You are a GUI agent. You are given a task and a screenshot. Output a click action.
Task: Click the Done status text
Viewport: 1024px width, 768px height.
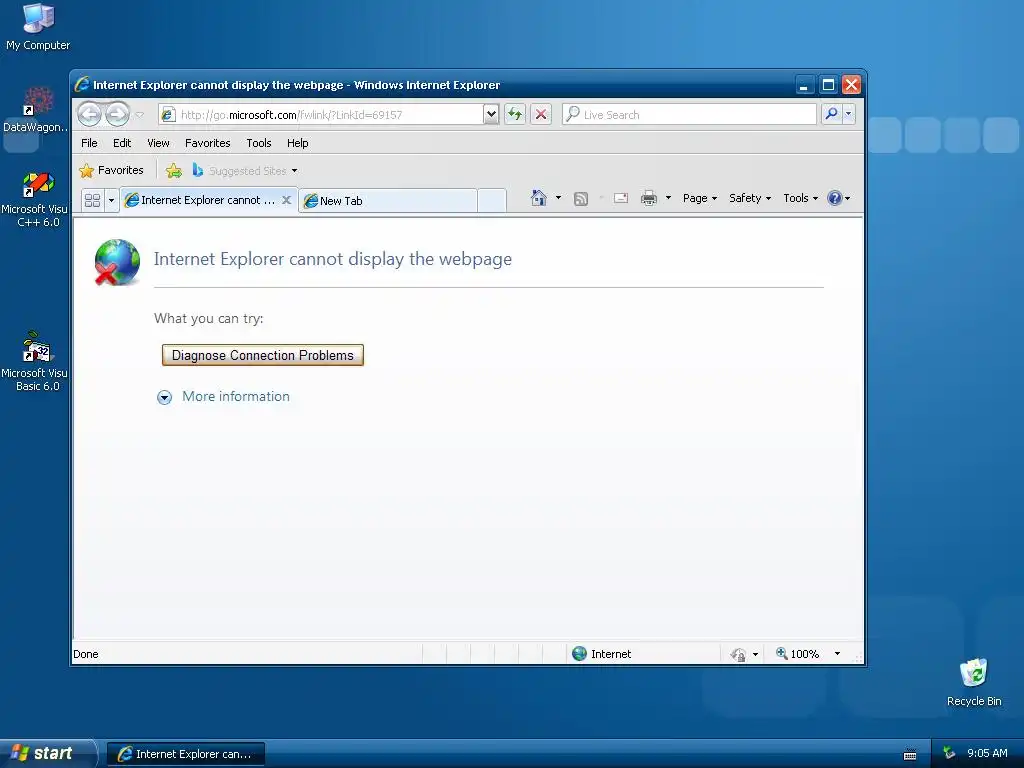point(86,654)
